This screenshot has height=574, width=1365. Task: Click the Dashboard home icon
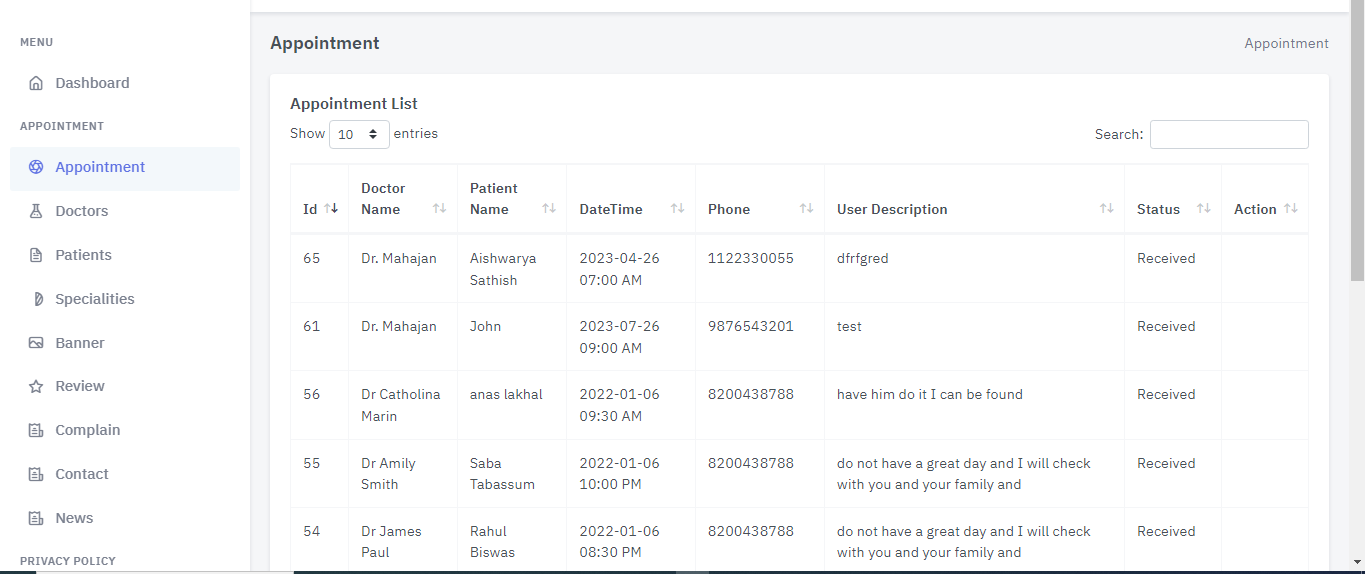click(x=36, y=83)
